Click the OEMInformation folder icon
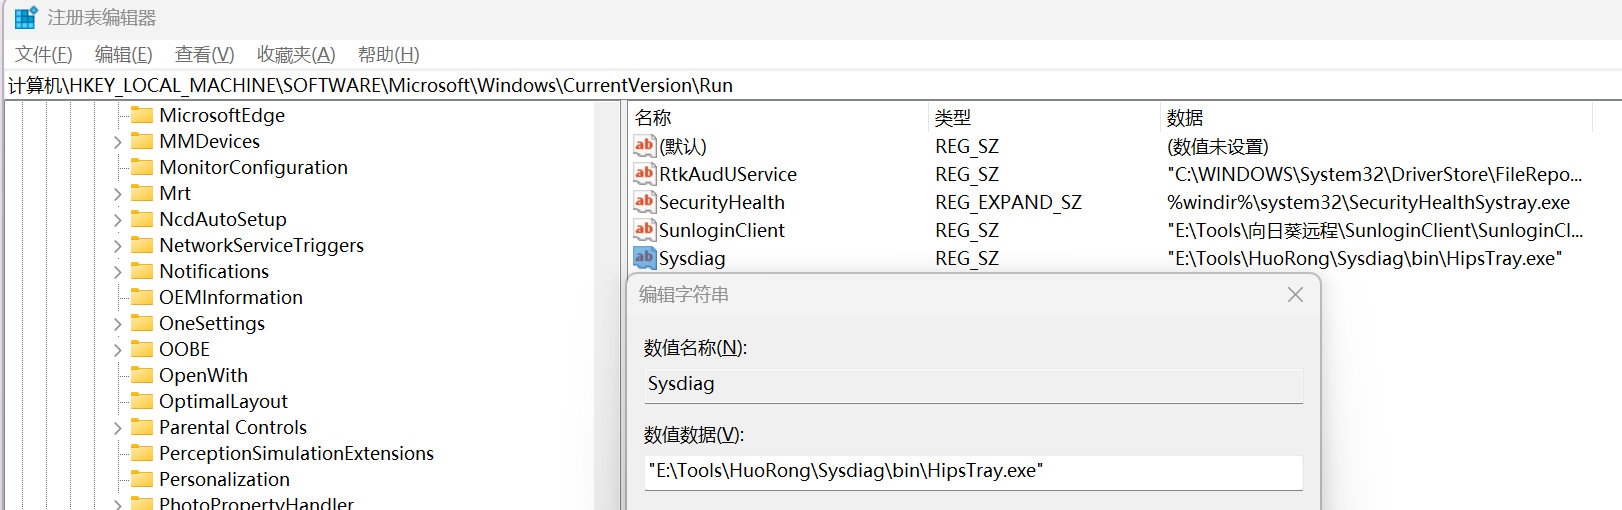Screen dimensions: 1622x510 142,297
